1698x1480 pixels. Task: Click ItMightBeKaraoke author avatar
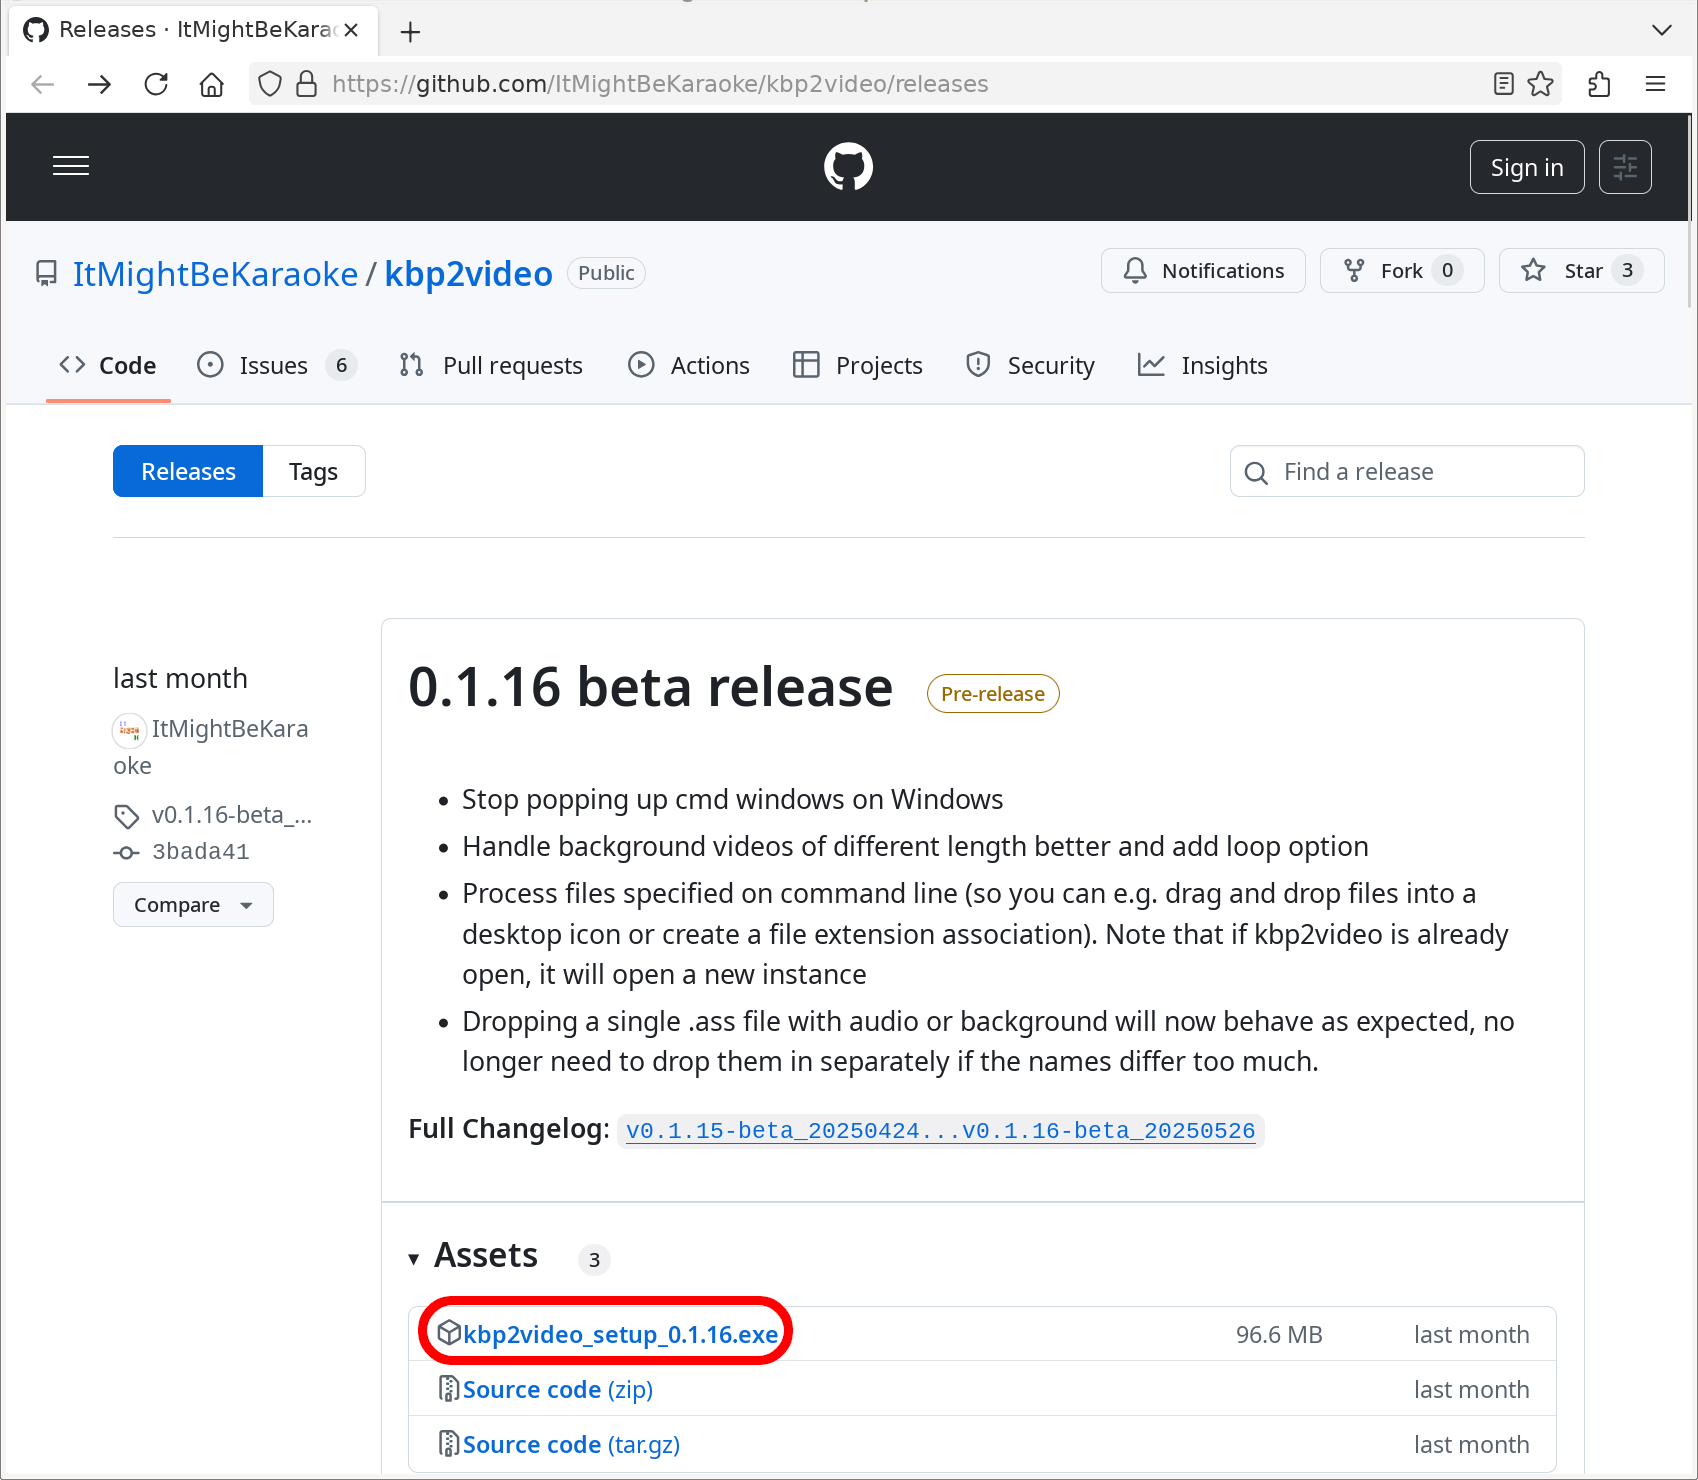tap(129, 730)
